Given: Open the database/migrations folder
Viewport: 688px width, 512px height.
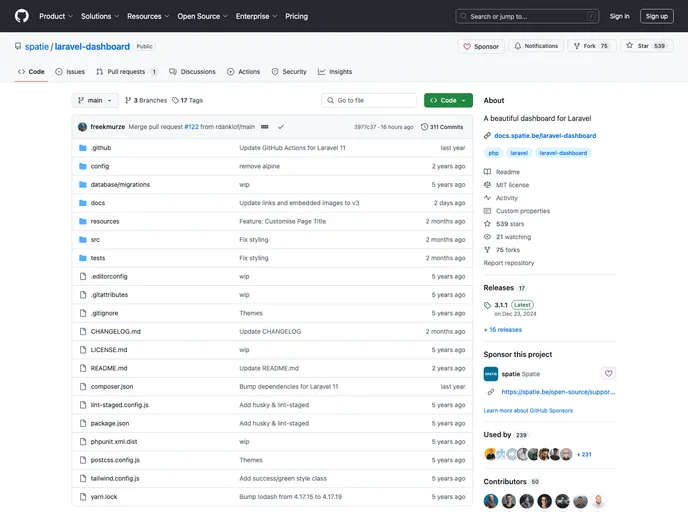Looking at the screenshot, I should point(120,185).
